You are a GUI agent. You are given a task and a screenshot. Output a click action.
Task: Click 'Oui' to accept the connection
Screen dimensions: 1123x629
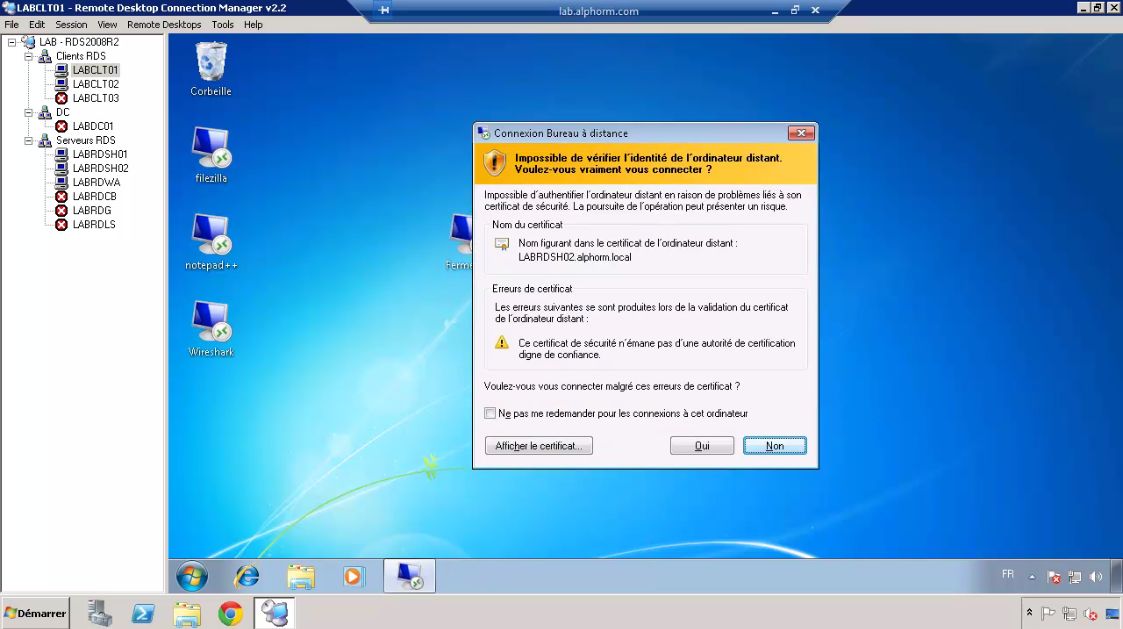(702, 445)
